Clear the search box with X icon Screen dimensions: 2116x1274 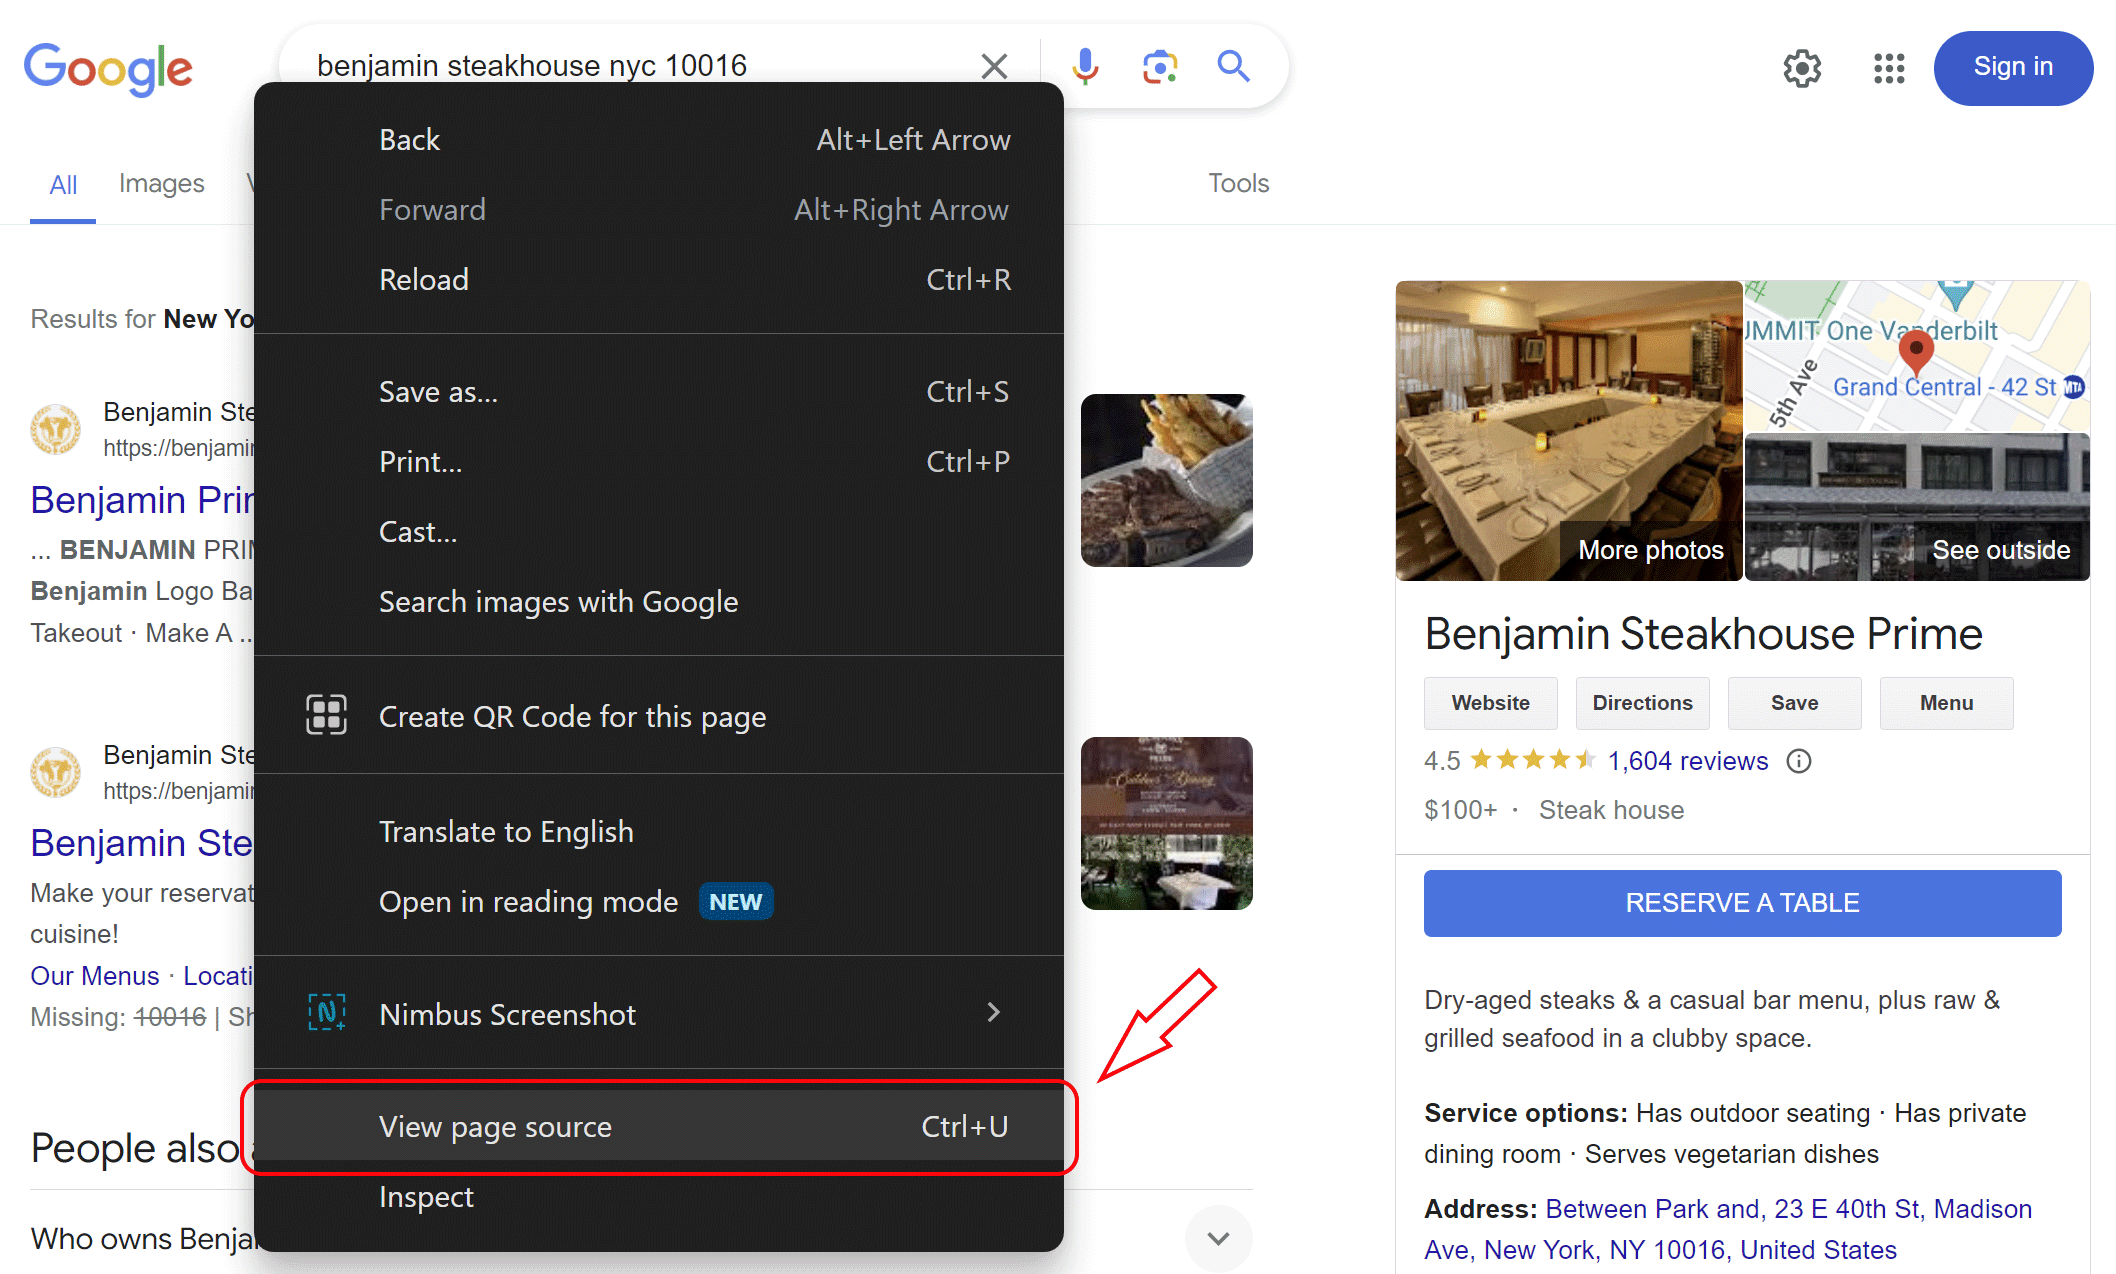pyautogui.click(x=994, y=67)
